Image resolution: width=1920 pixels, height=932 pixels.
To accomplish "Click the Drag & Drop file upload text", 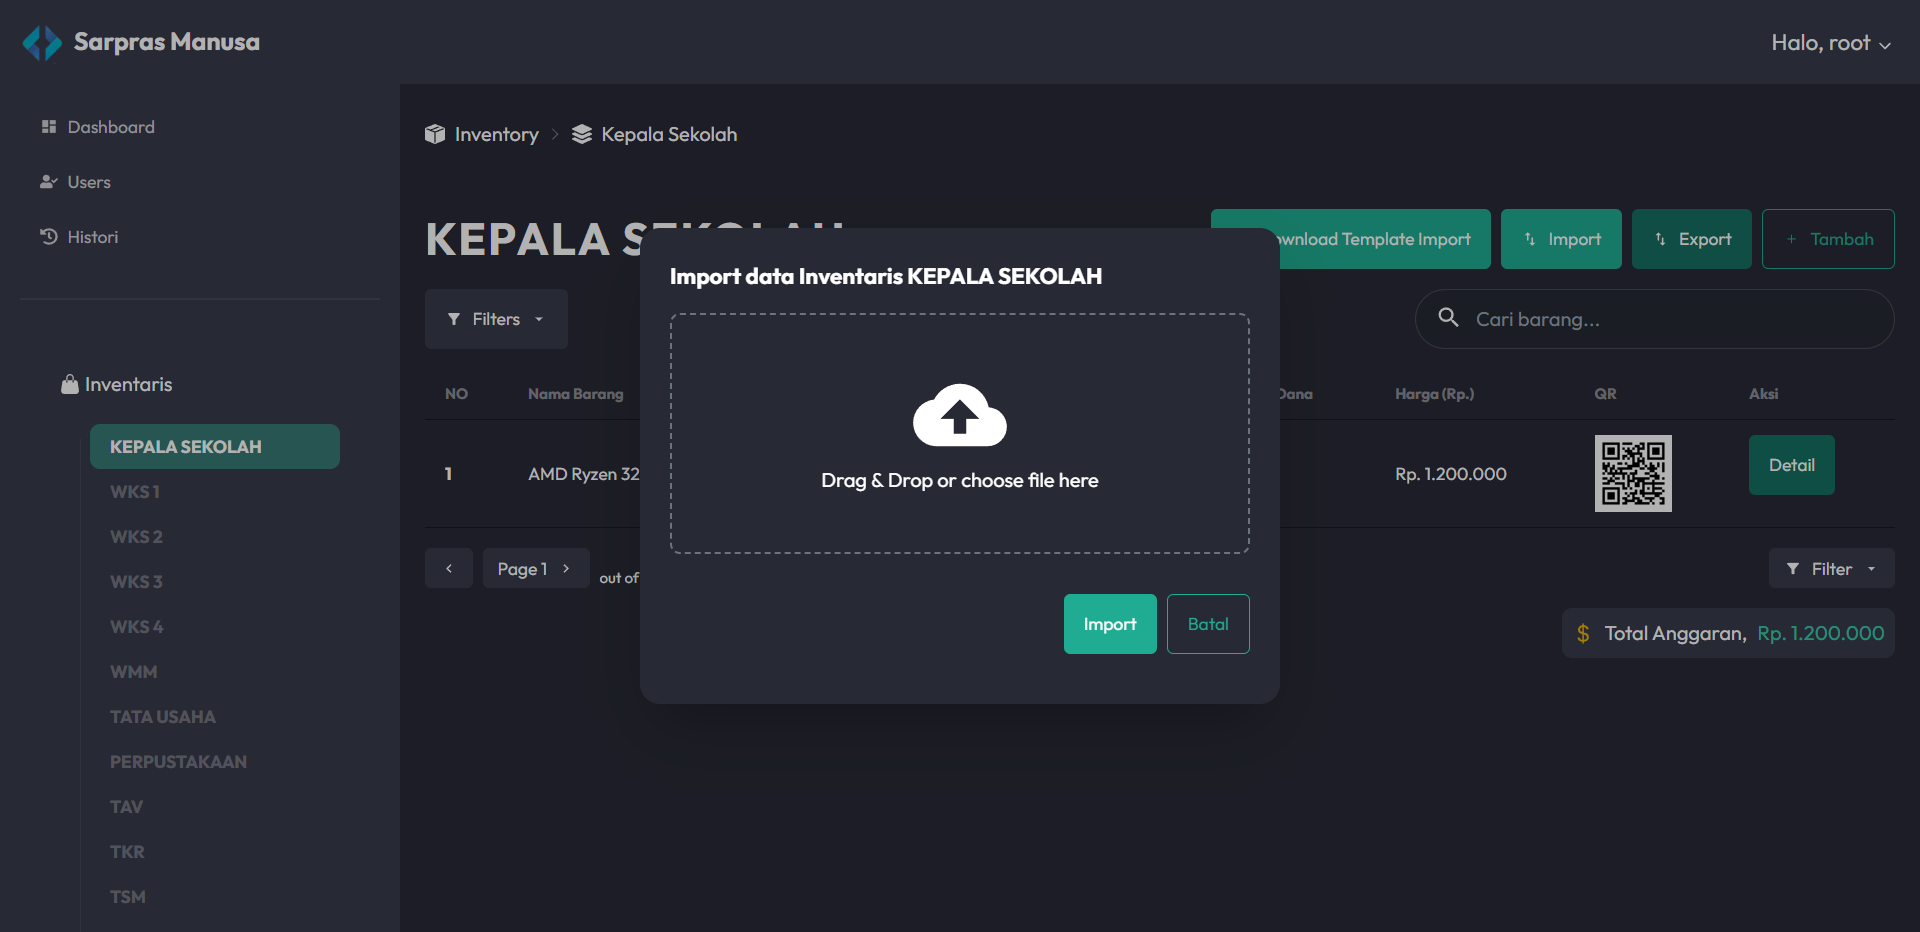I will coord(960,480).
